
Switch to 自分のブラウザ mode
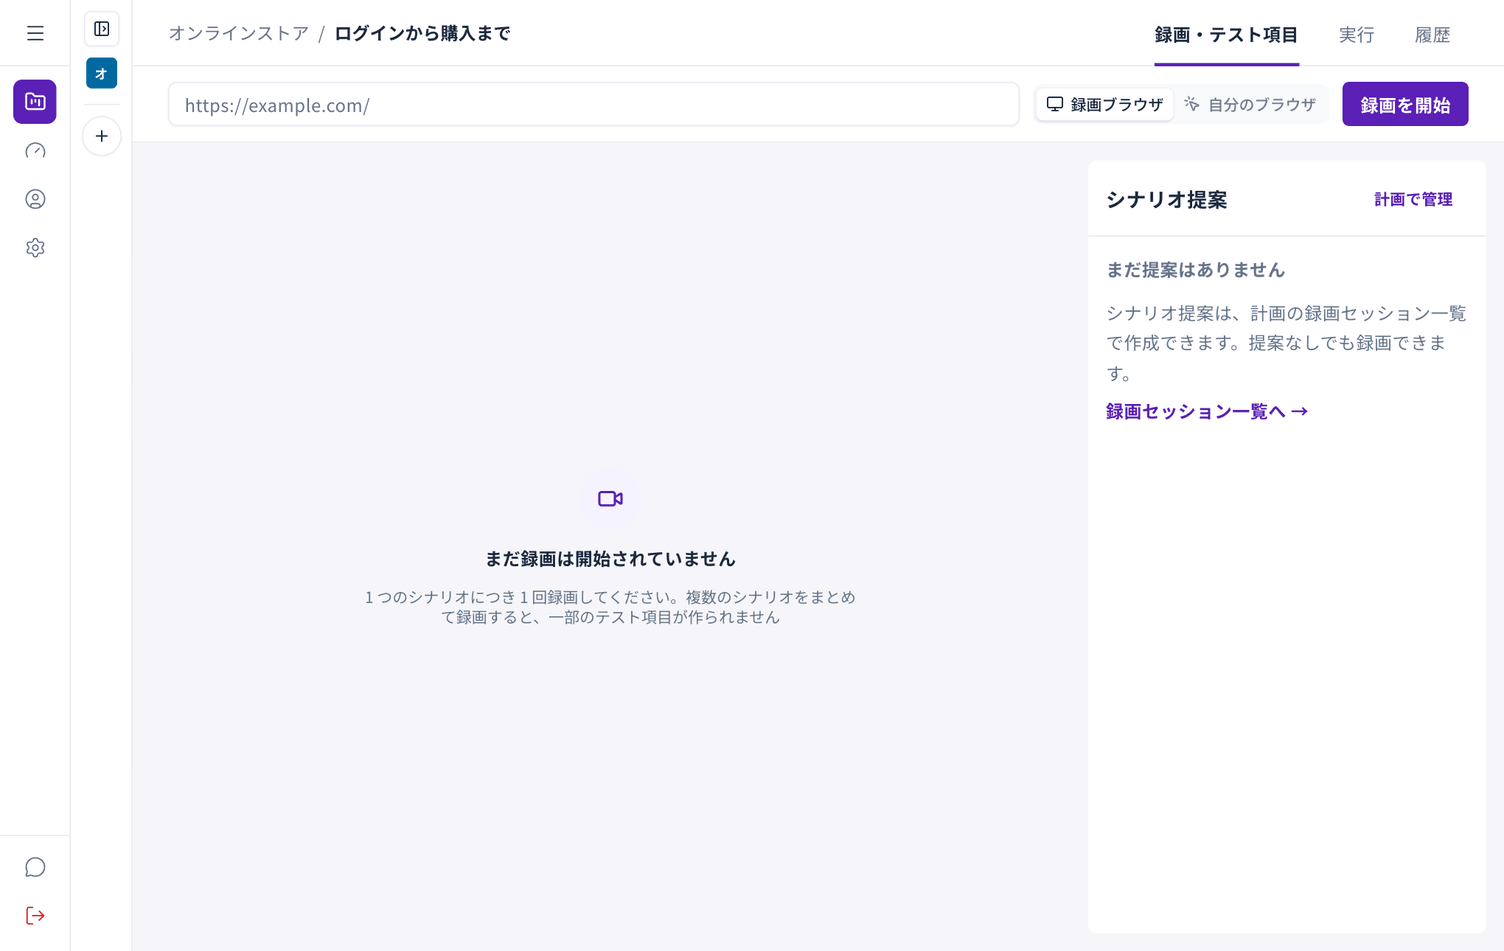tap(1250, 104)
